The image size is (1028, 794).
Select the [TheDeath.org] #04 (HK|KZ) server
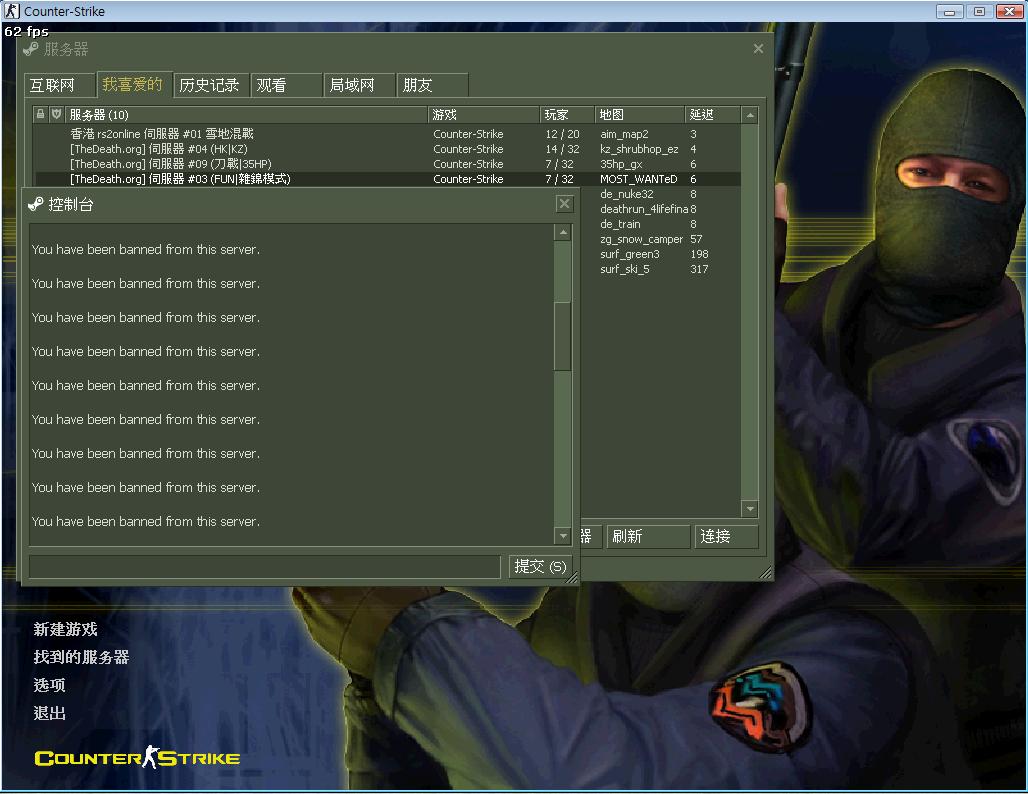pyautogui.click(x=387, y=149)
